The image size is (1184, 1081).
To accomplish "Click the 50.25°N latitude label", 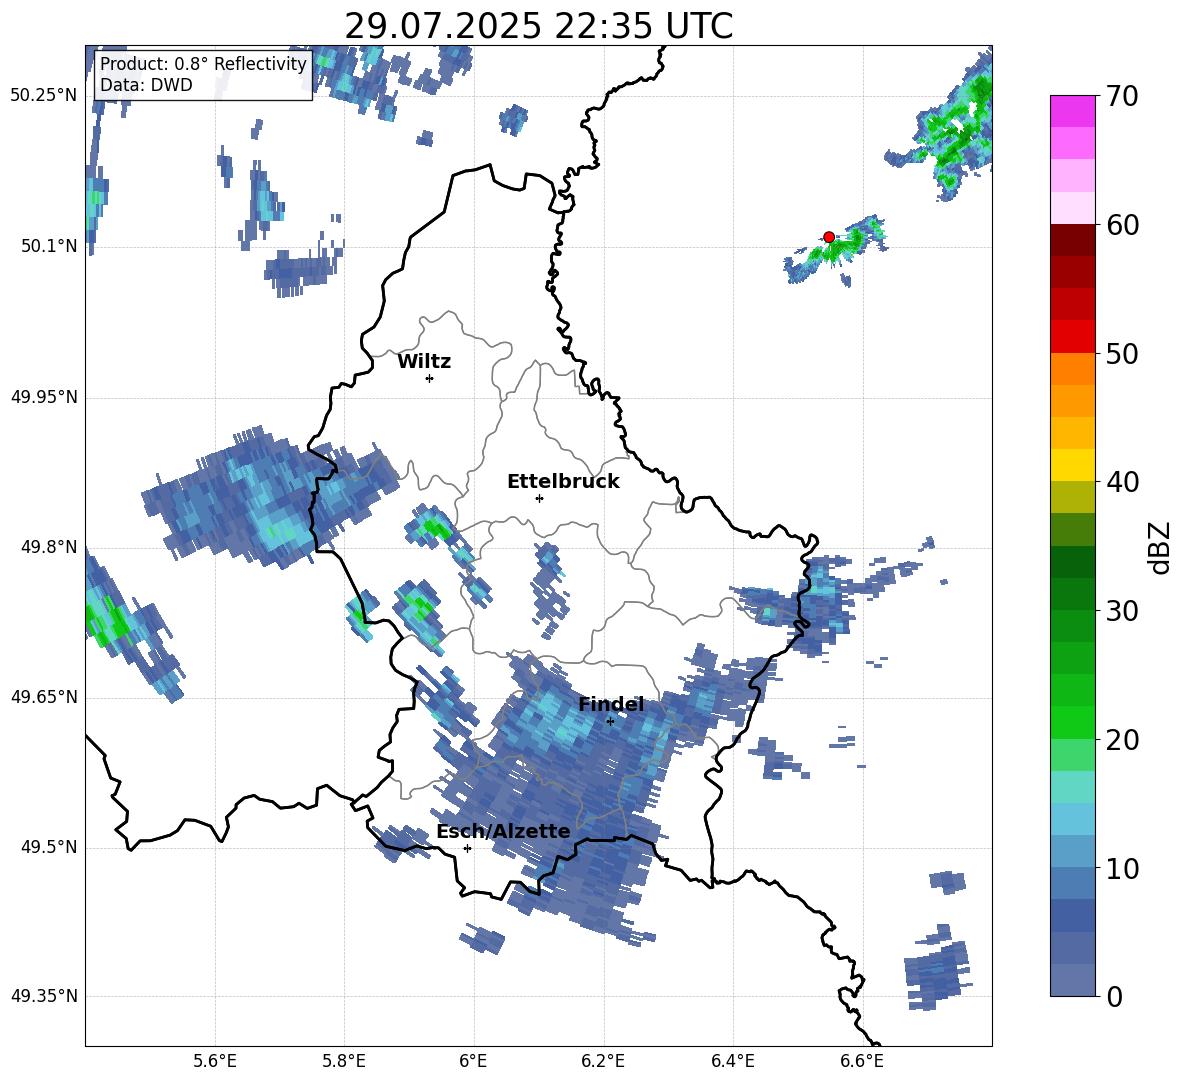I will 44,96.
